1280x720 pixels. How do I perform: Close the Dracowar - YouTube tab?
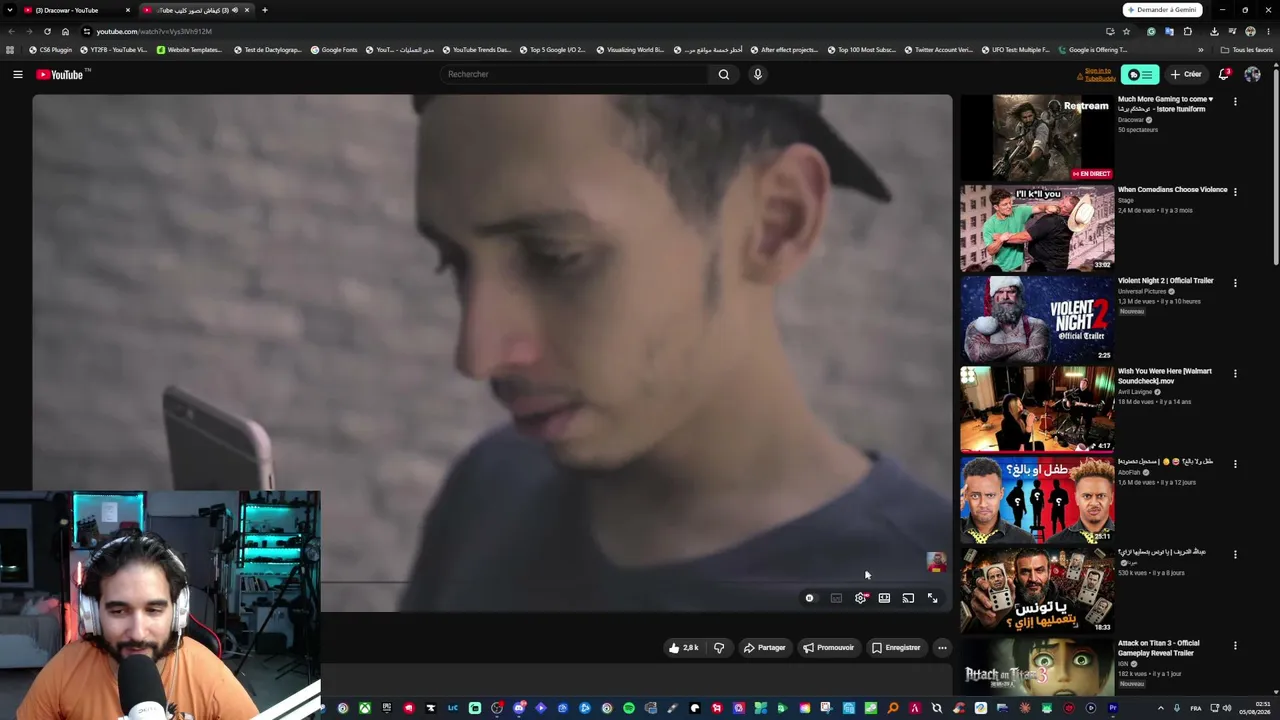pyautogui.click(x=127, y=10)
